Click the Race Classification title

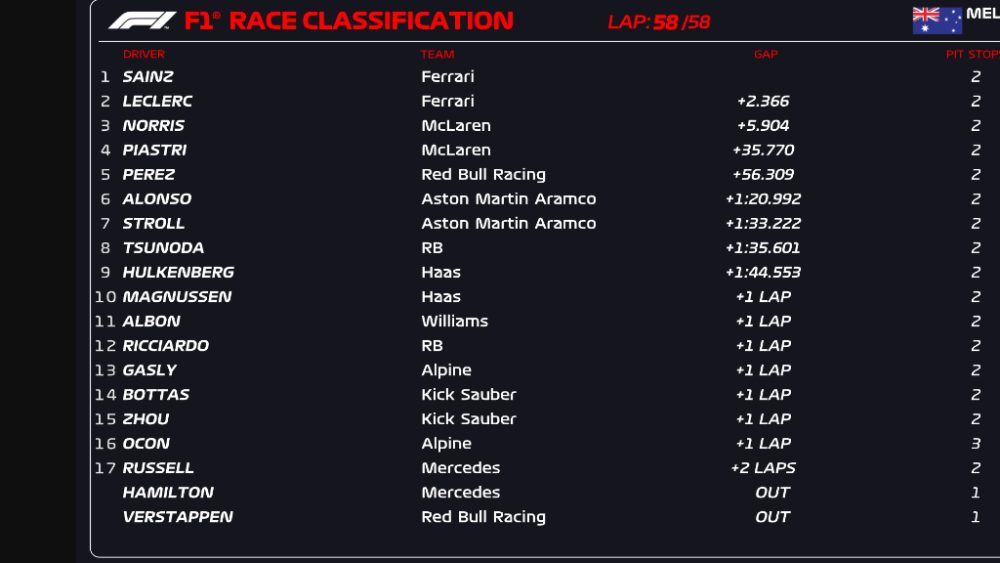click(x=371, y=20)
